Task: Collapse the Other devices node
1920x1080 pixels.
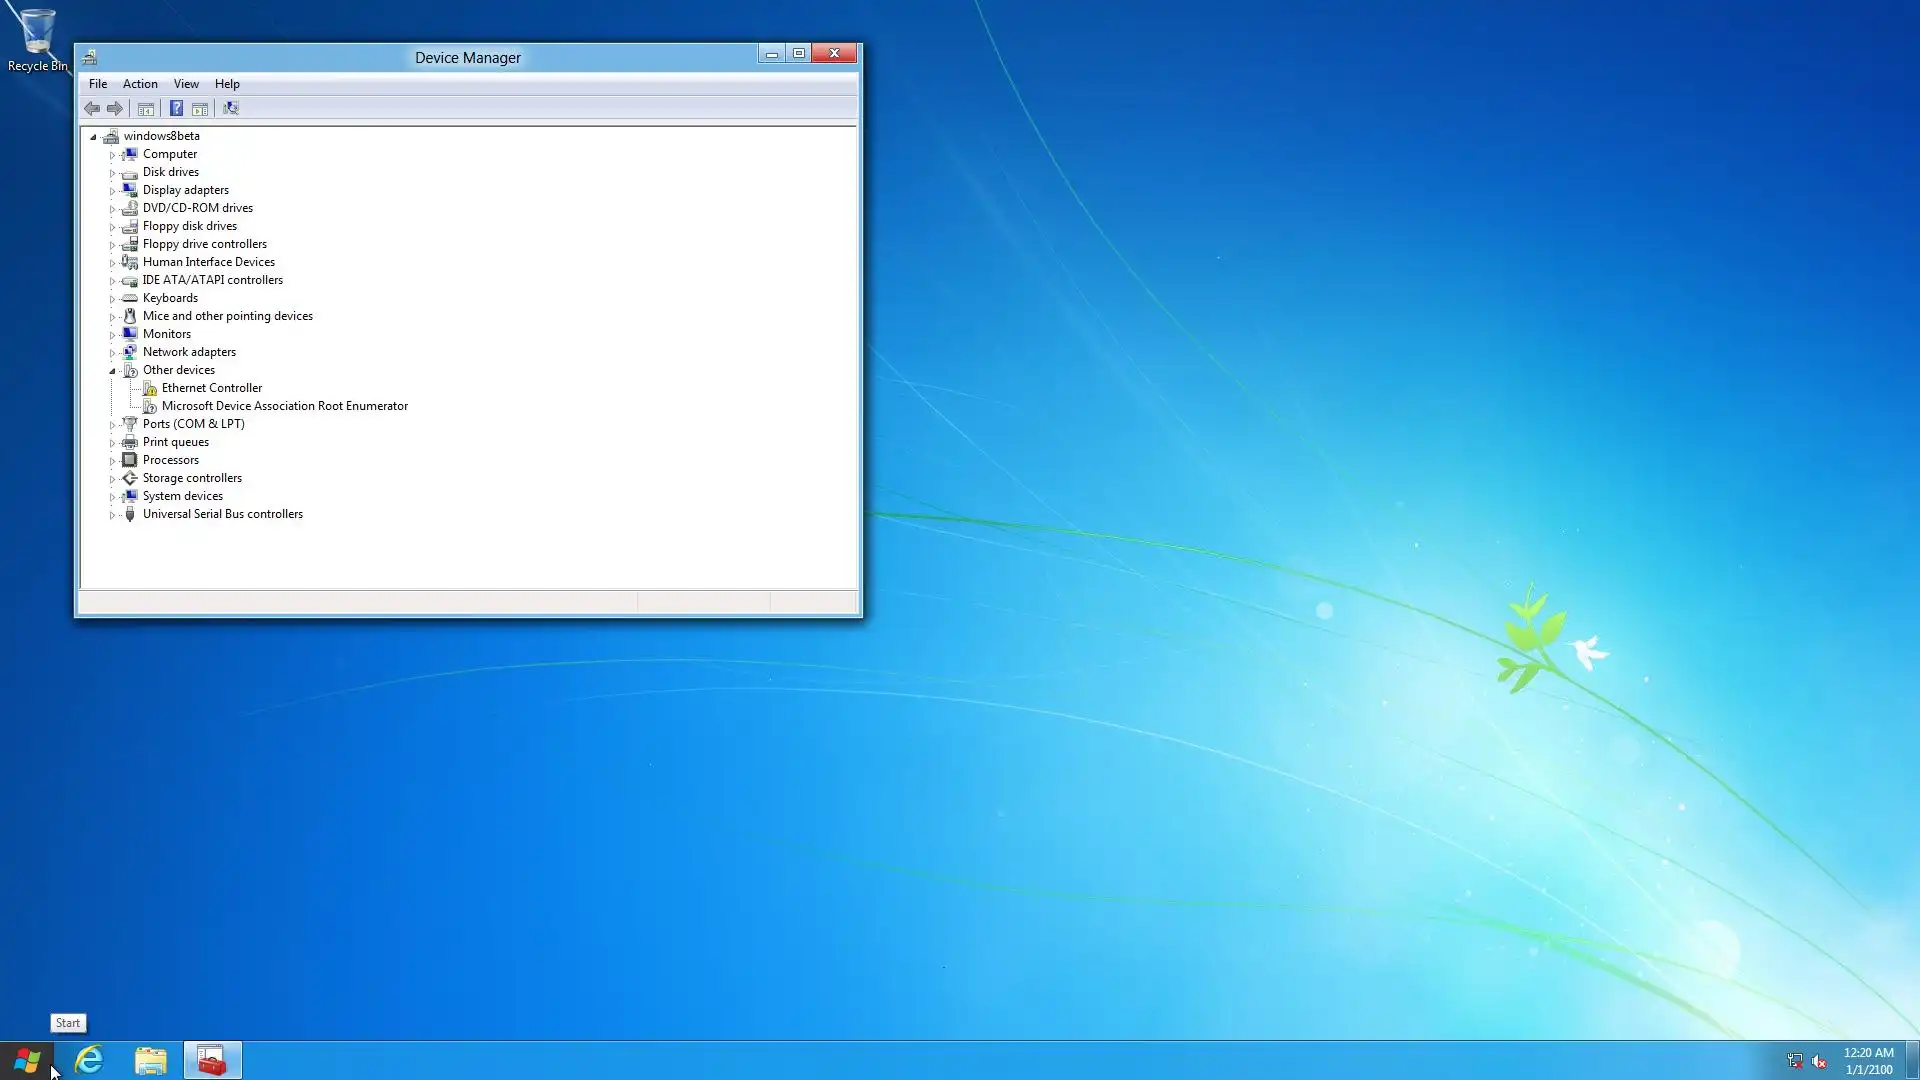Action: coord(112,371)
